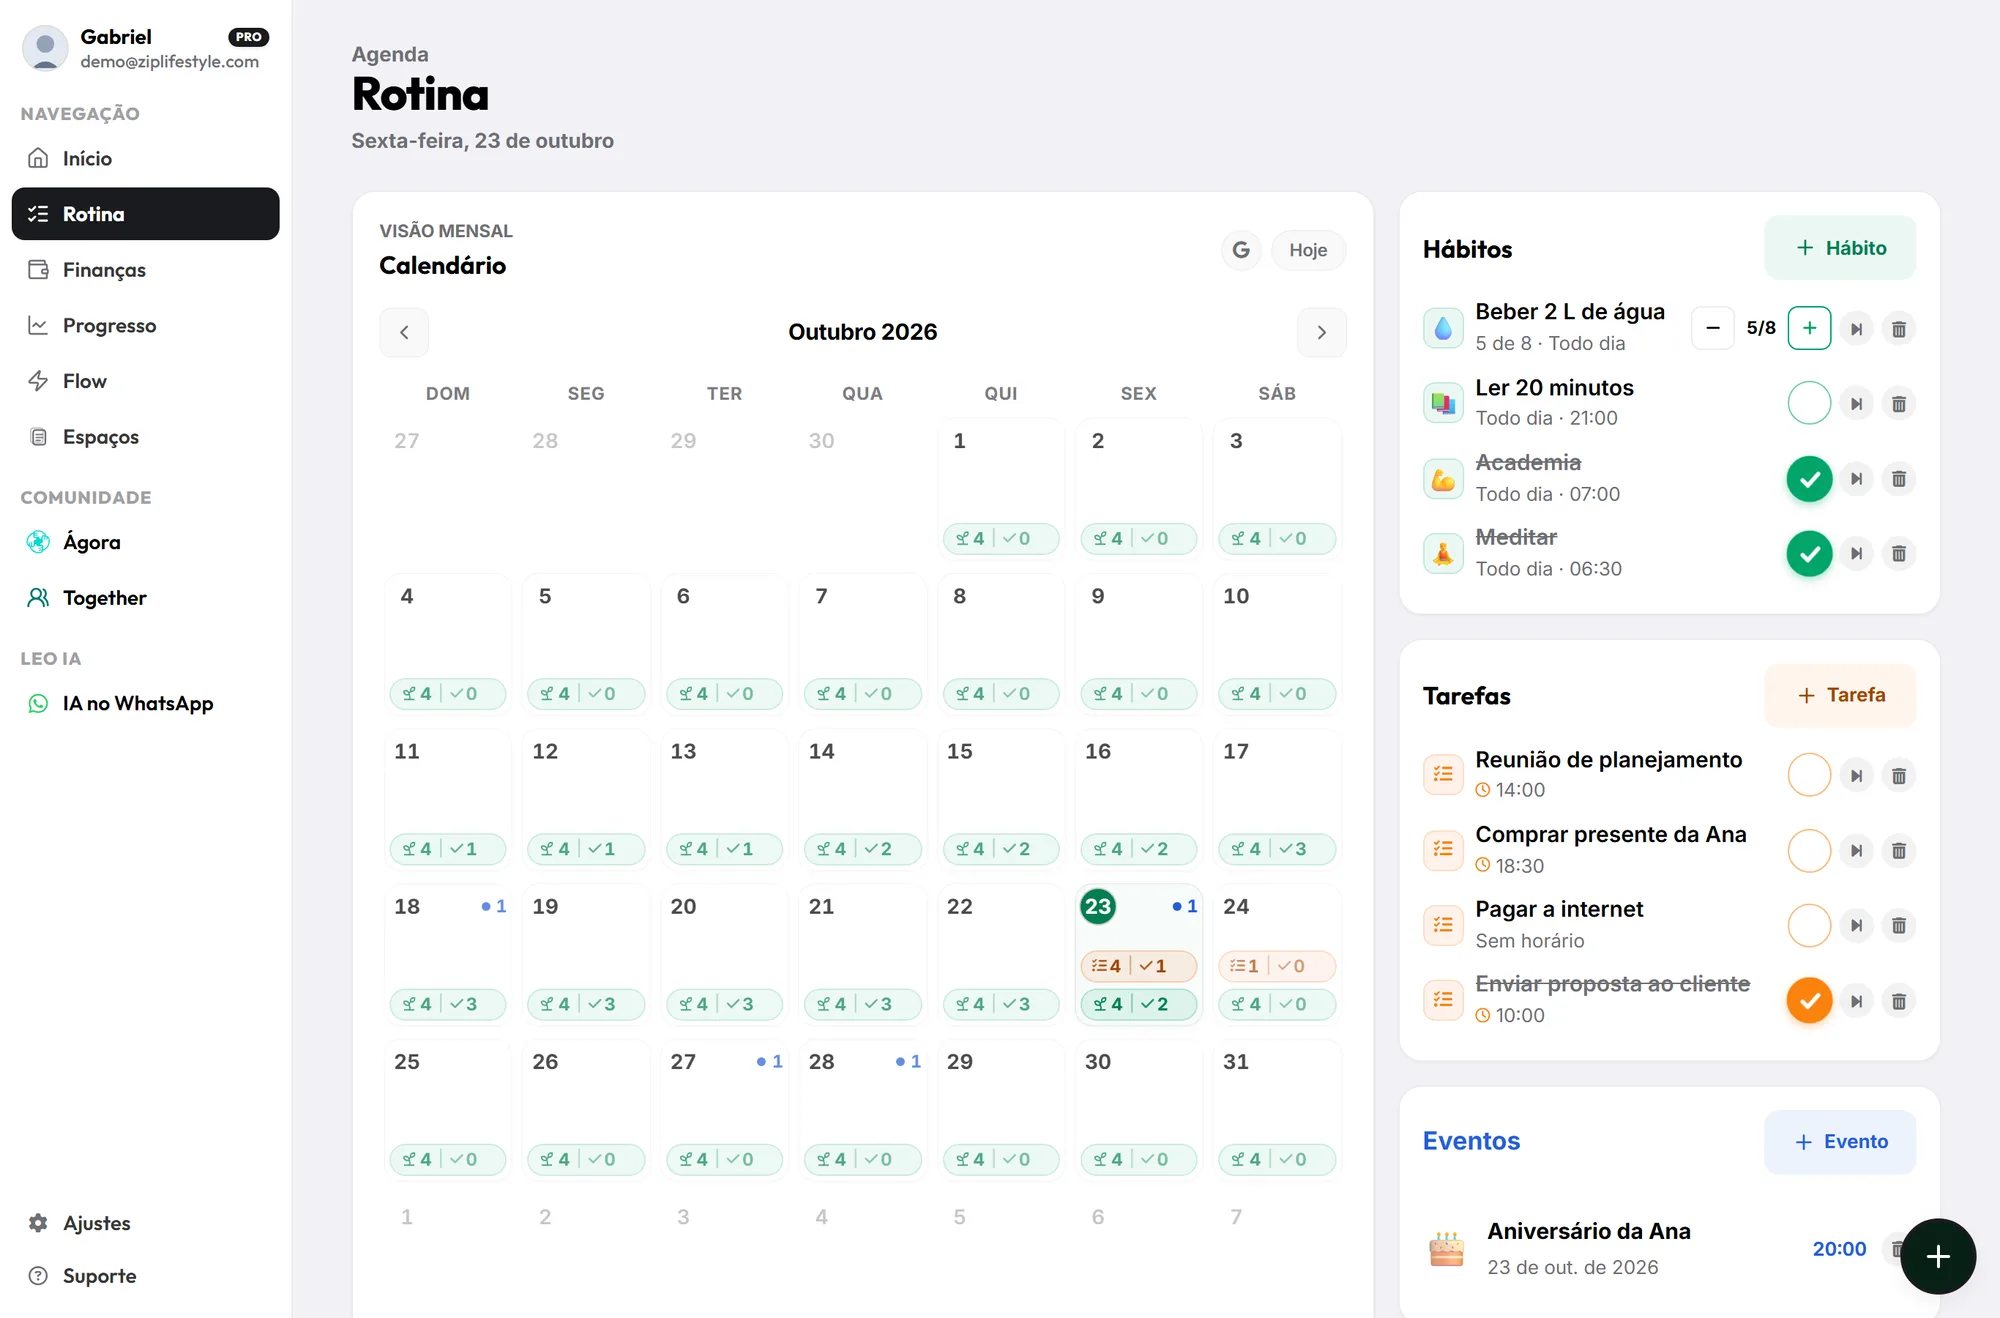Delete the Beber 2 L de água habit
2000x1318 pixels.
(x=1898, y=329)
